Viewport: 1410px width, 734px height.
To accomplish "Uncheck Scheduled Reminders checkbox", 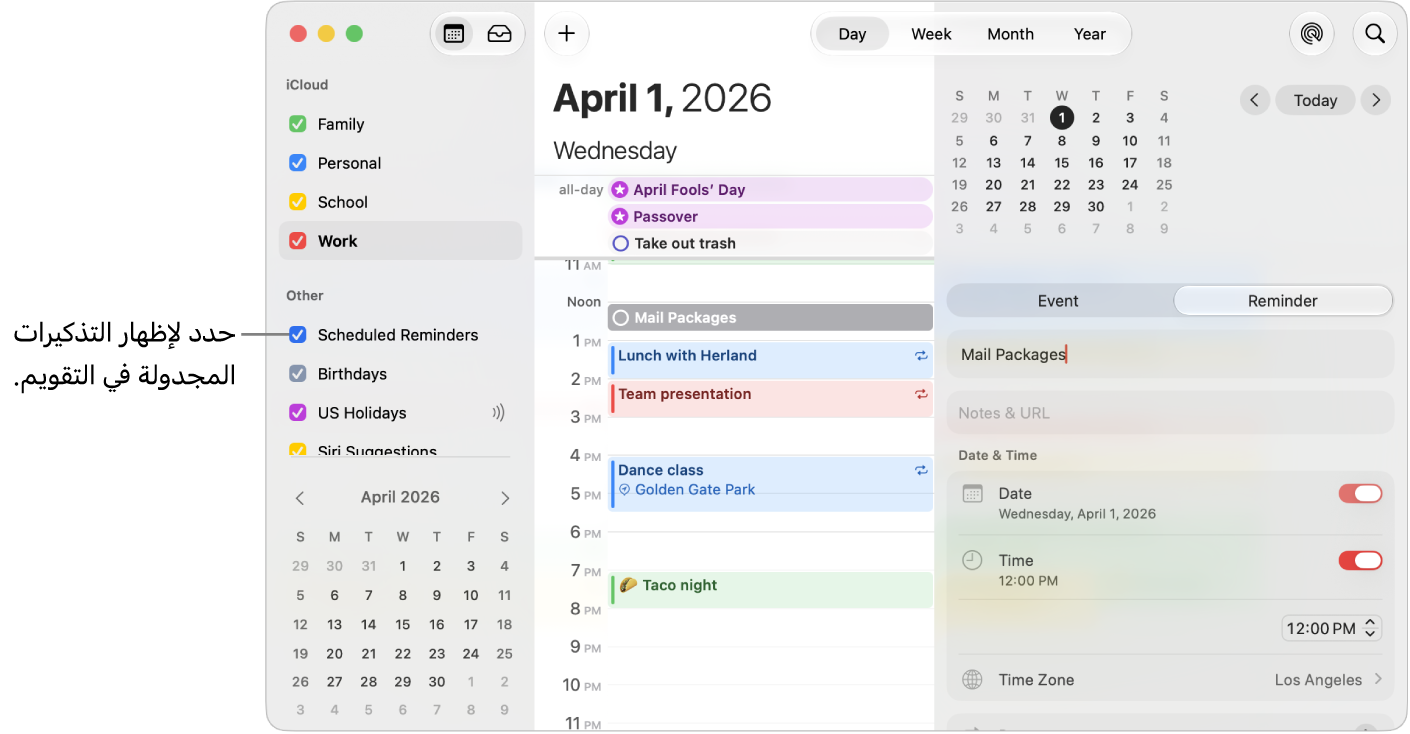I will [297, 335].
